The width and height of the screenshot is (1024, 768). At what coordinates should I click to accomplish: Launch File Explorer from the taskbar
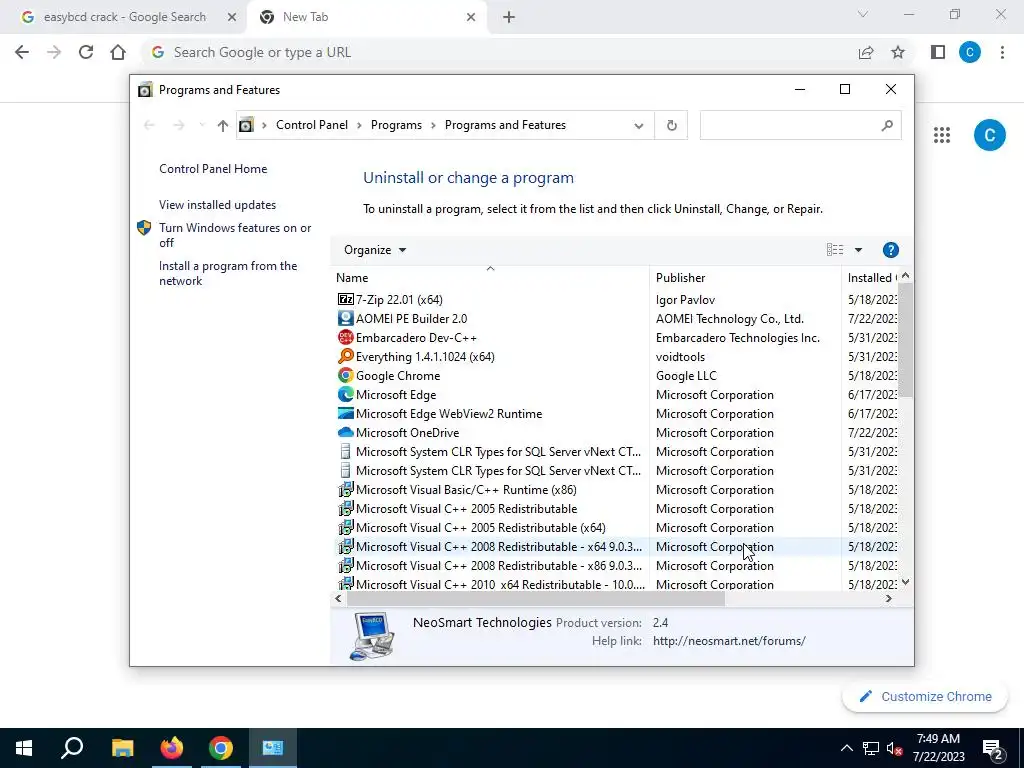(x=122, y=748)
